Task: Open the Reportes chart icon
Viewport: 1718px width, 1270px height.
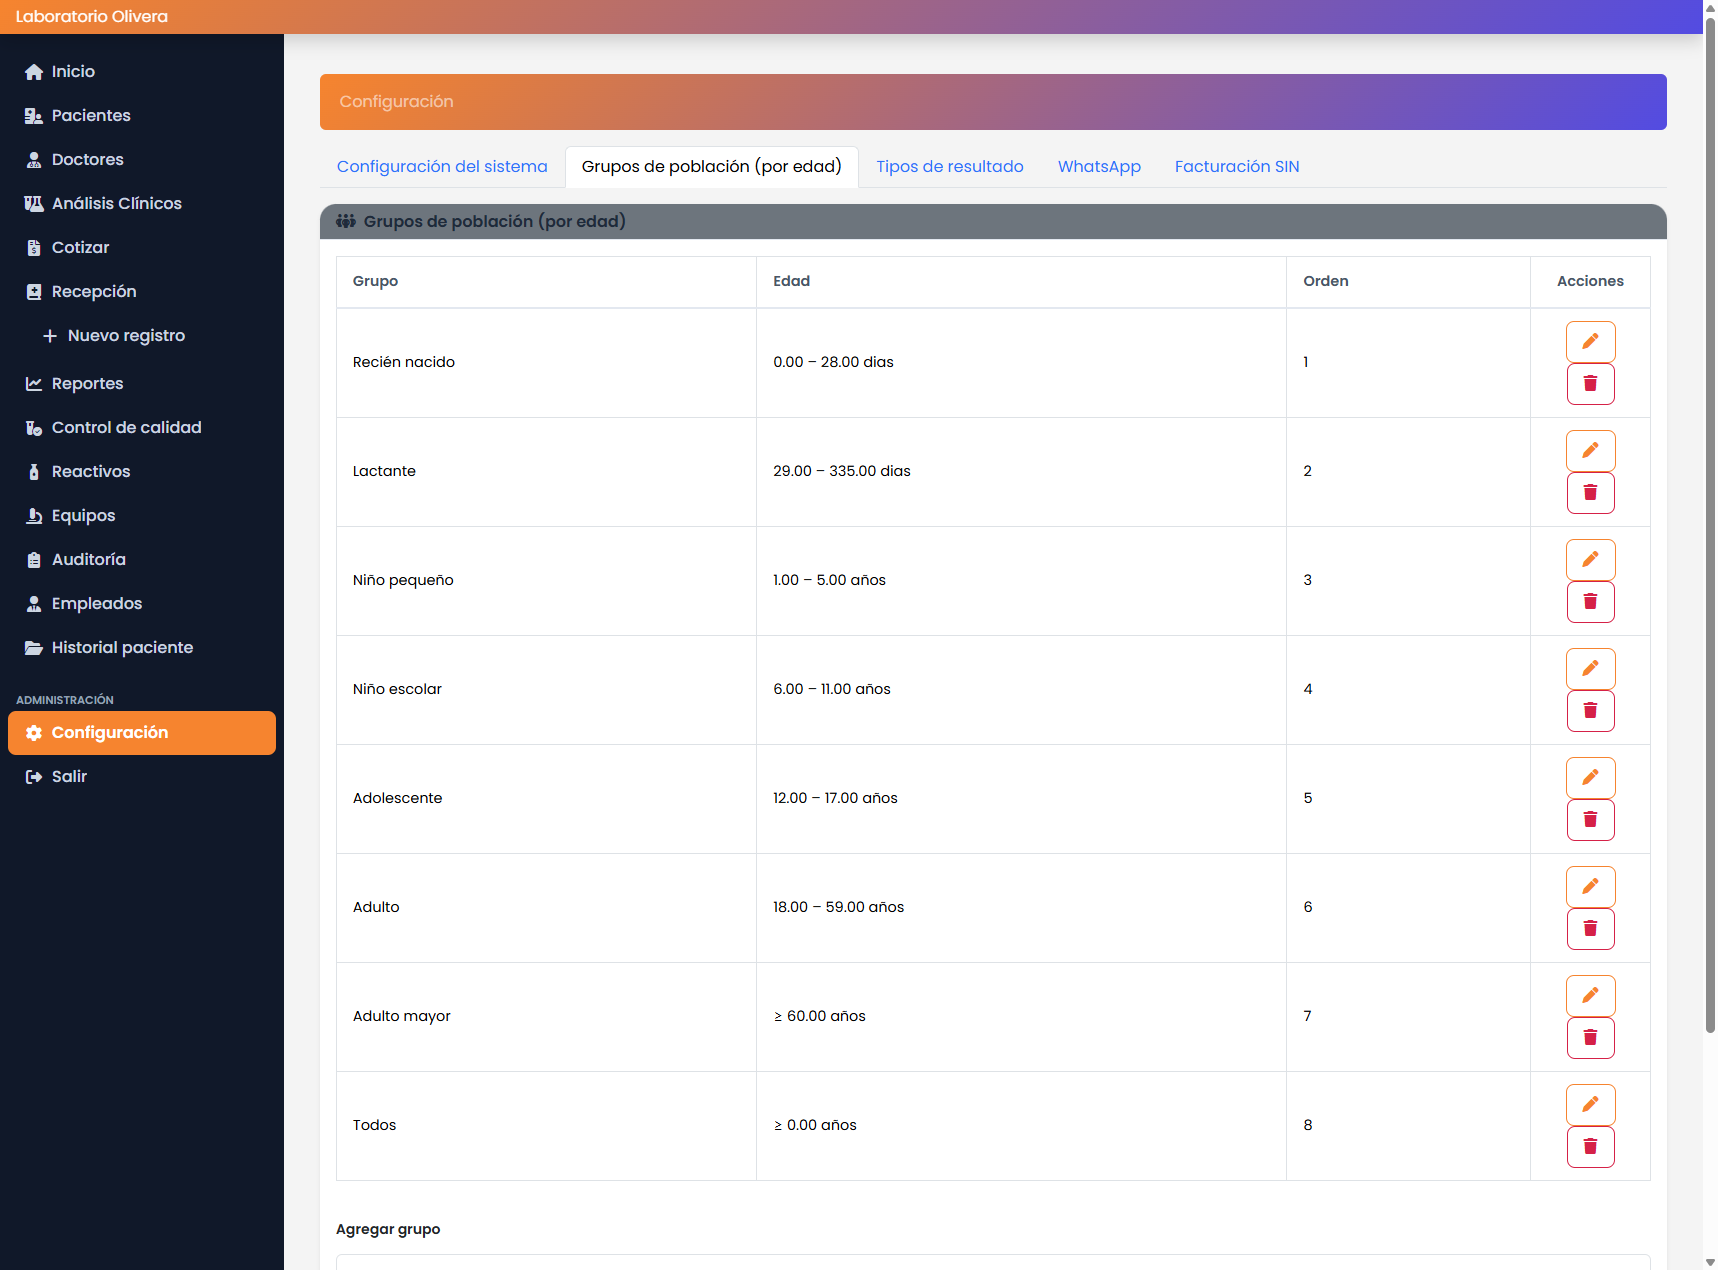Action: (33, 383)
